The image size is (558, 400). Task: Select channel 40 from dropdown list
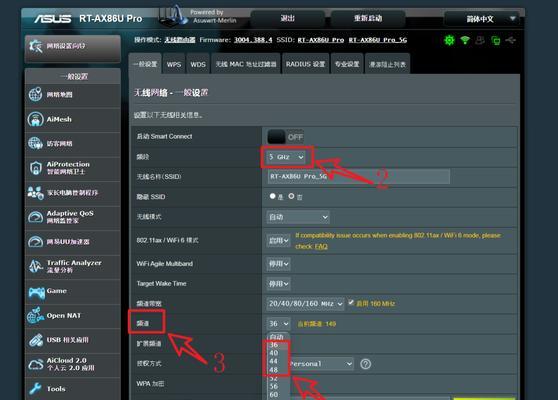(274, 353)
